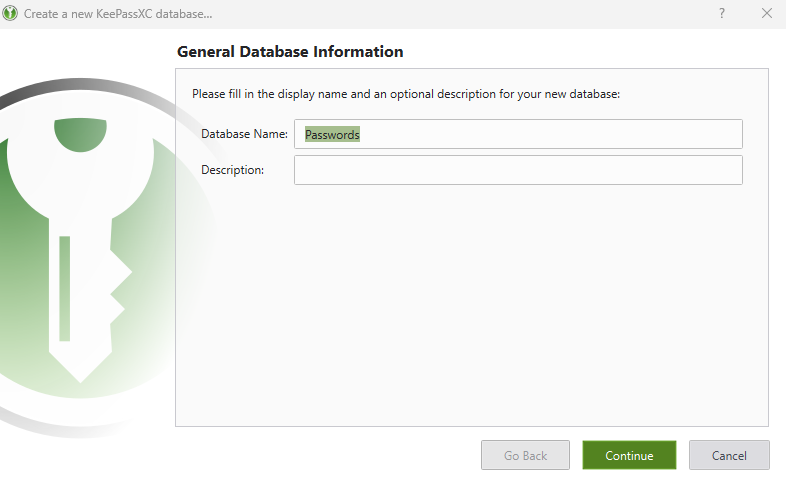Click the empty middle area of title bar
Screen dimensions: 786x482
450,14
